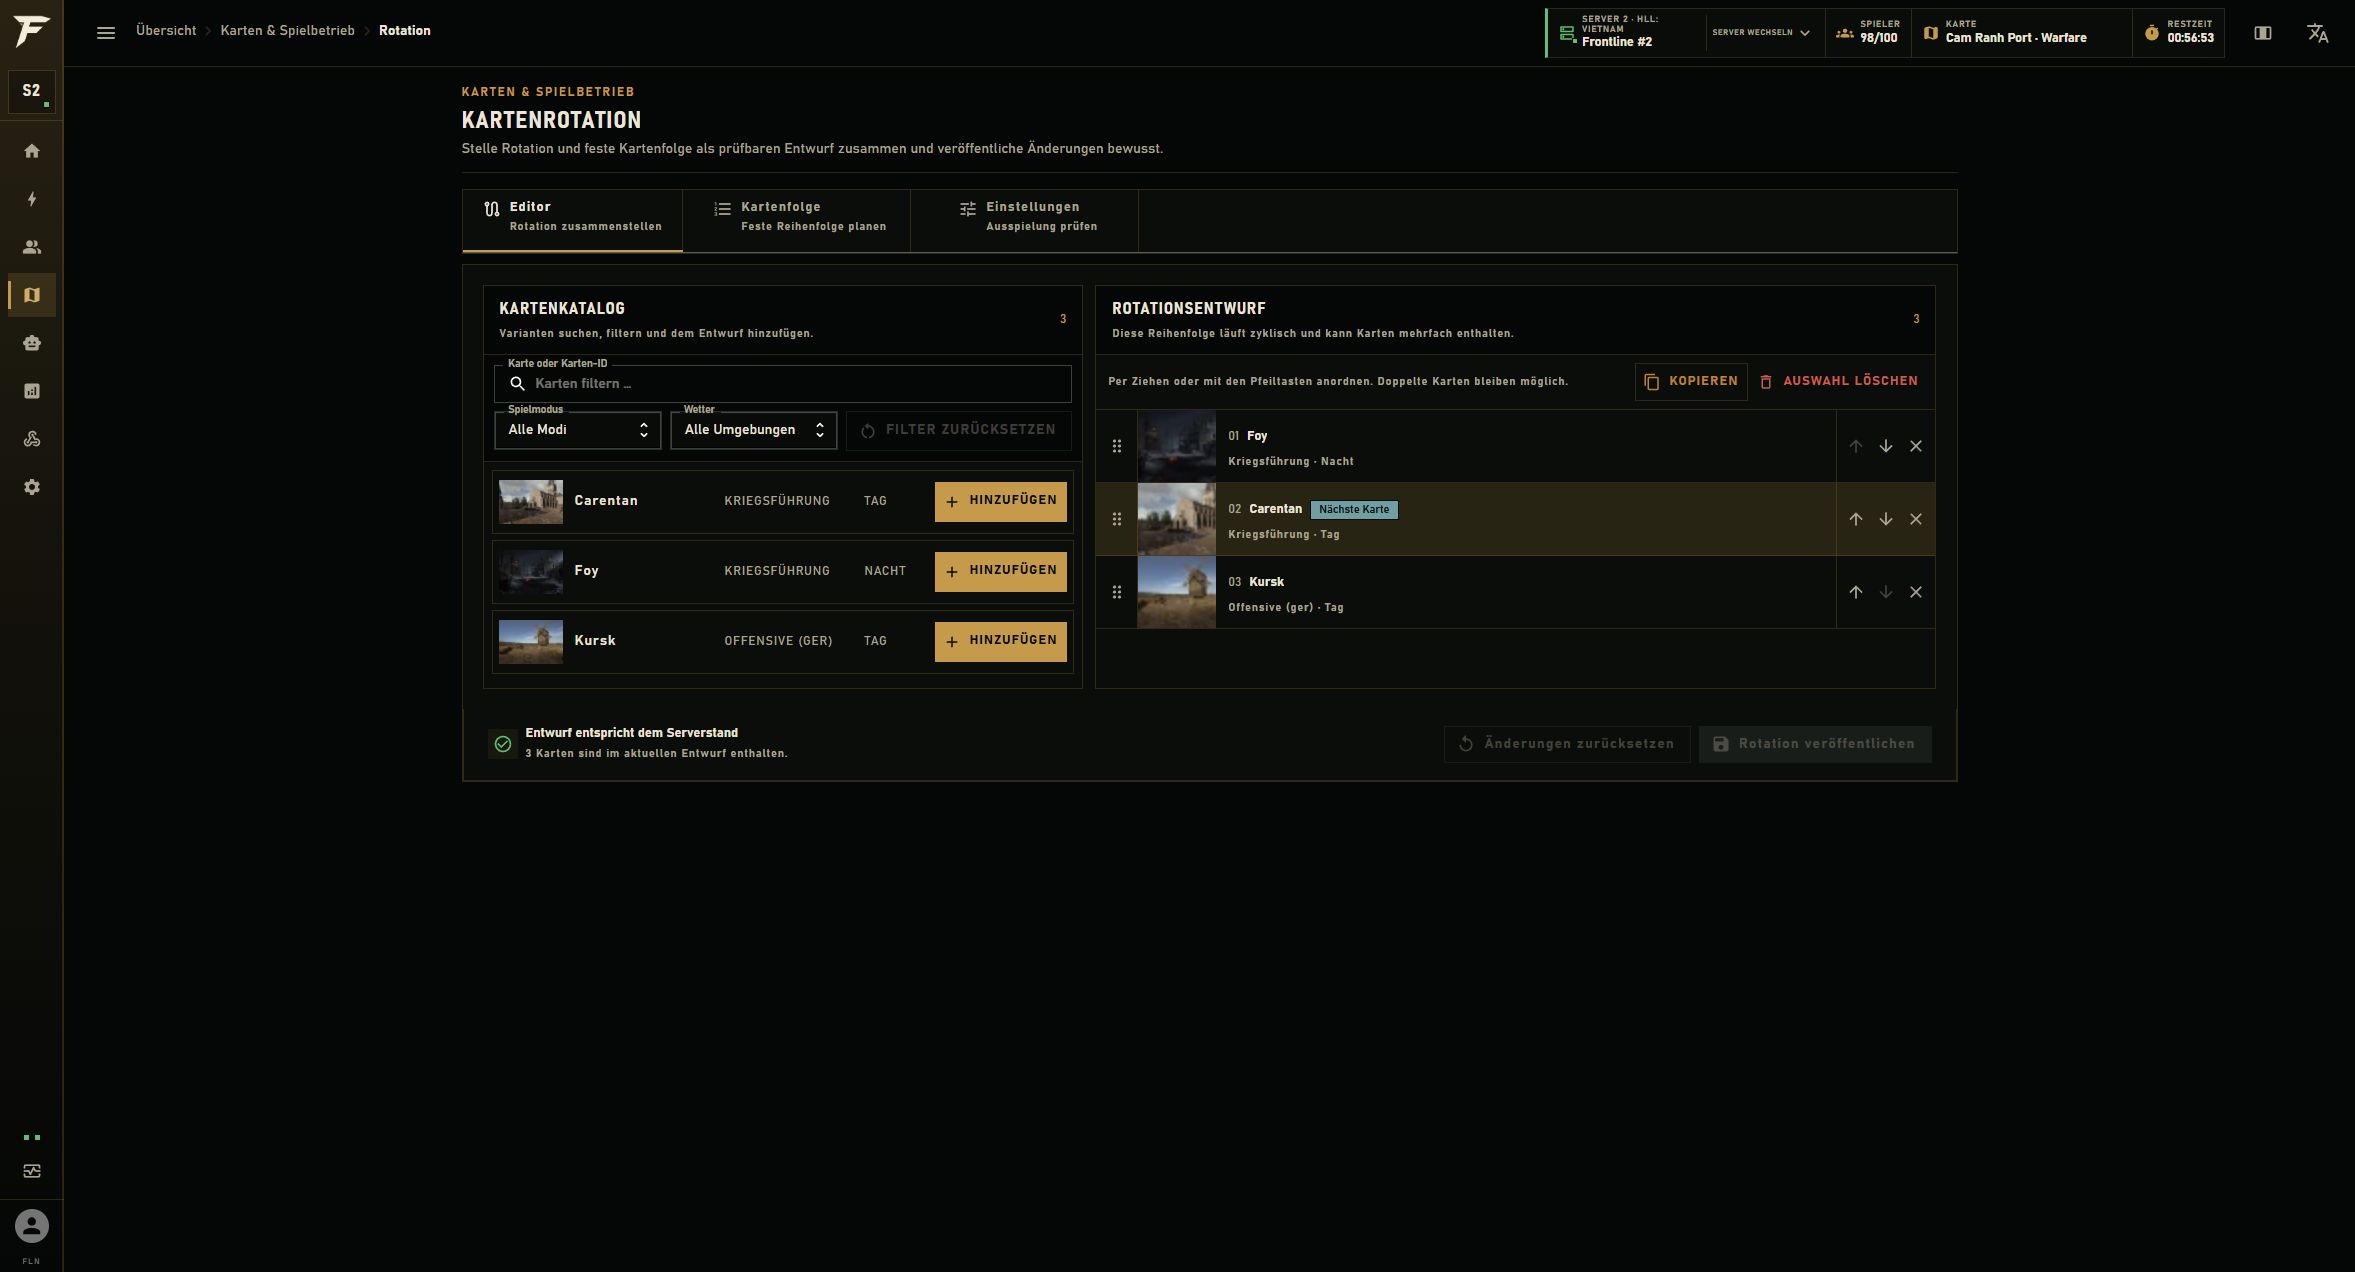Open the home dashboard sidebar icon

coord(32,151)
